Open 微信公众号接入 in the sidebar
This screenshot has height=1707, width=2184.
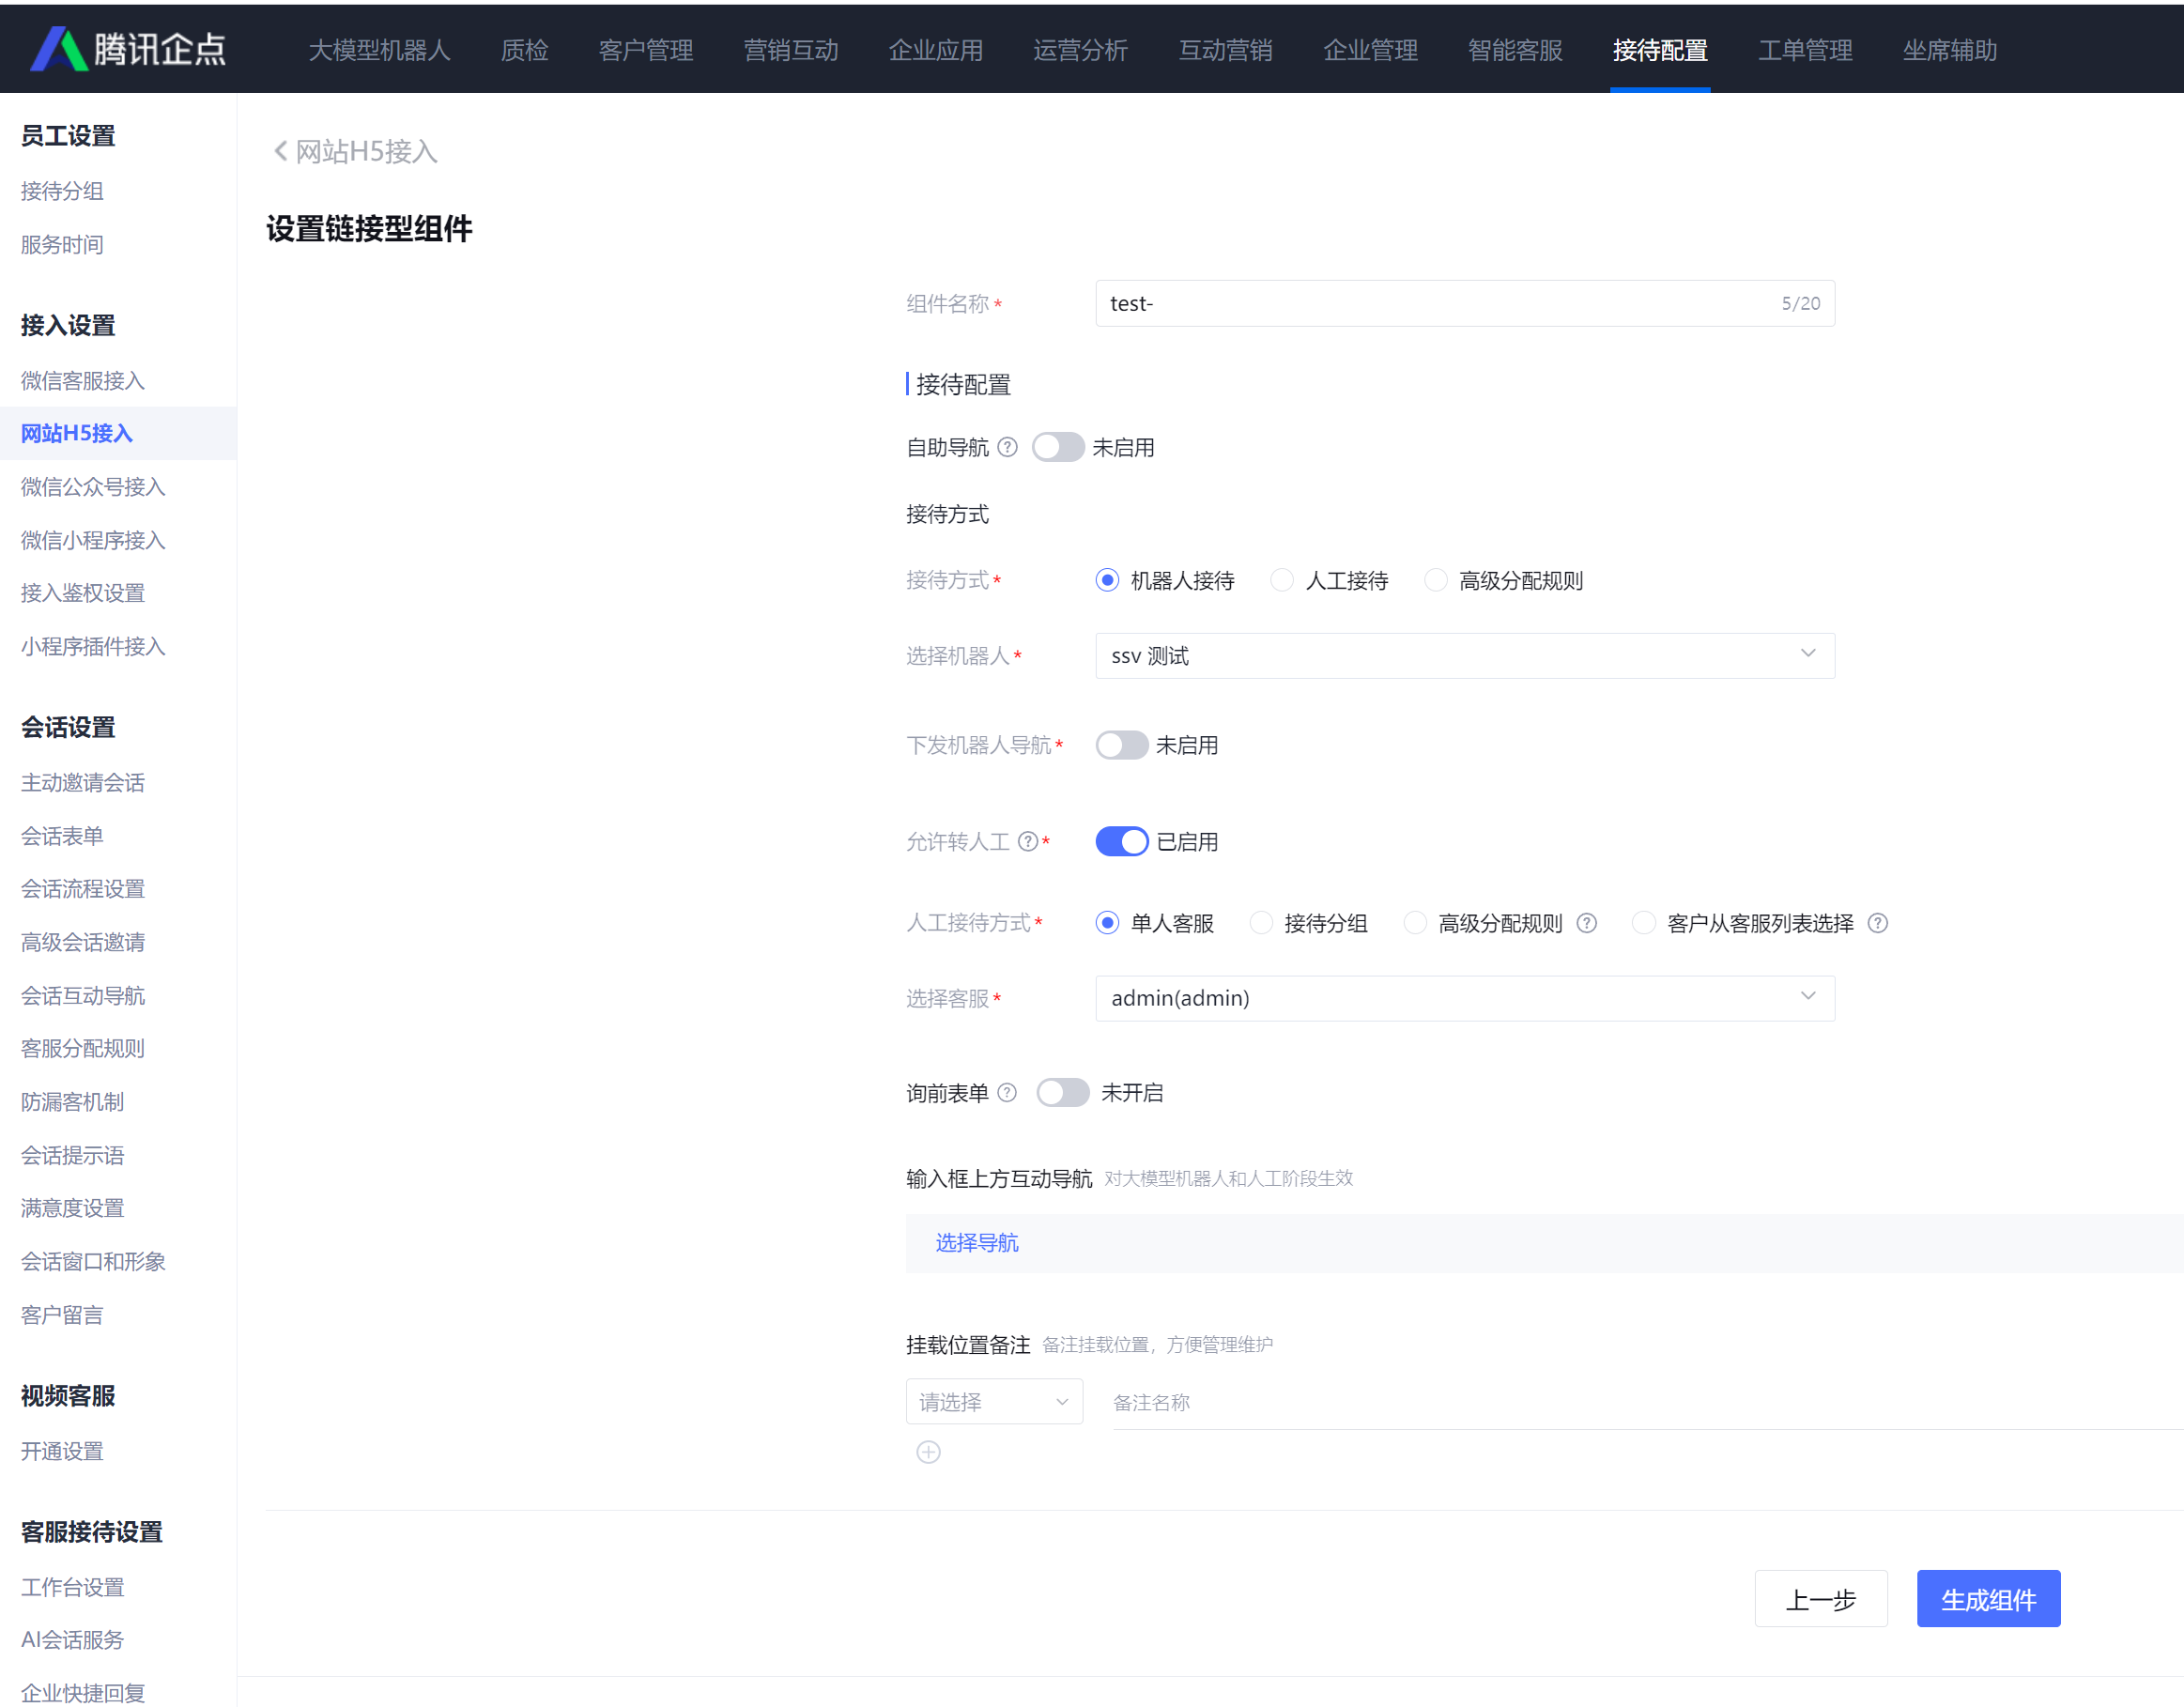[x=93, y=487]
